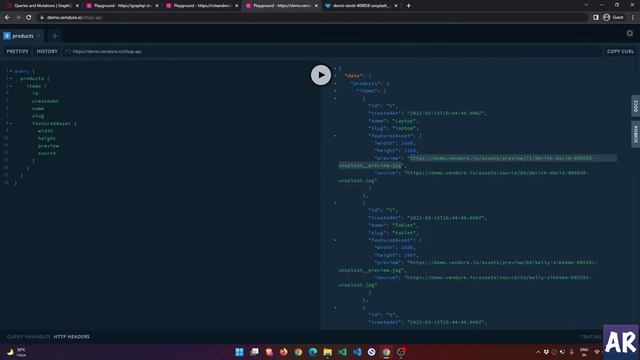Go back in browser history
Viewport: 640px width, 360px height.
(x=7, y=18)
